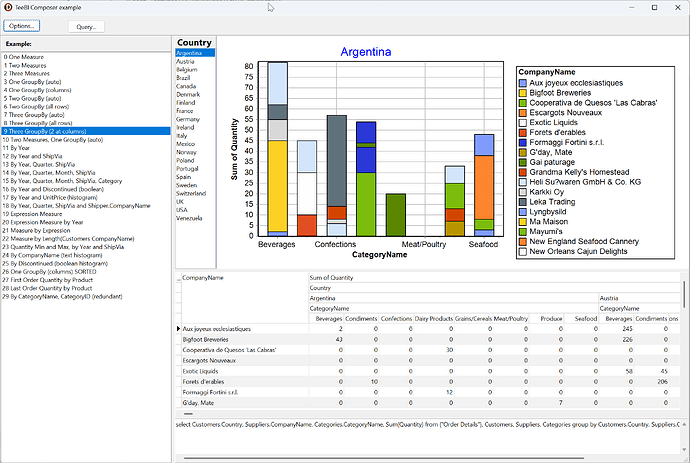The height and width of the screenshot is (463, 690).
Task: Click the TeeBI Composer app icon in title bar
Action: [x=8, y=7]
